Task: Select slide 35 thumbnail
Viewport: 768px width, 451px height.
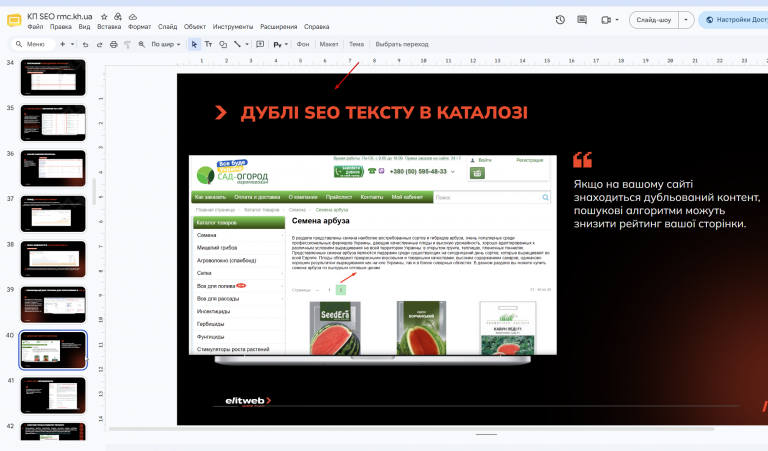Action: [x=53, y=123]
